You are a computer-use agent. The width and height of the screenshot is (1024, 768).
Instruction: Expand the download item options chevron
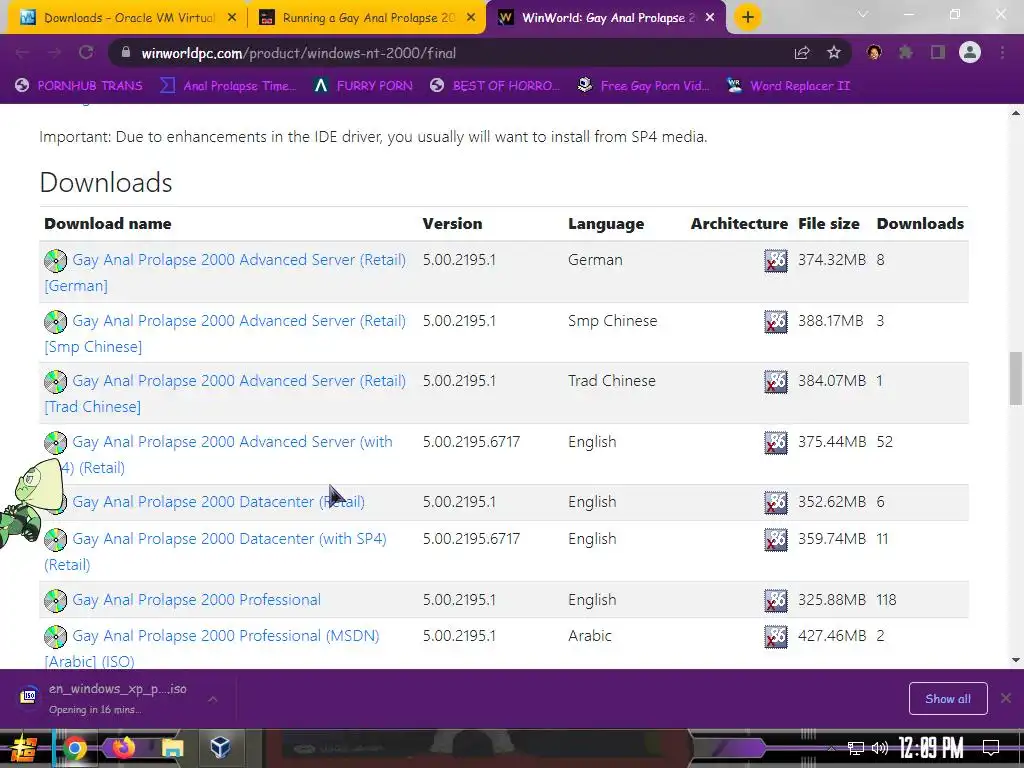213,699
